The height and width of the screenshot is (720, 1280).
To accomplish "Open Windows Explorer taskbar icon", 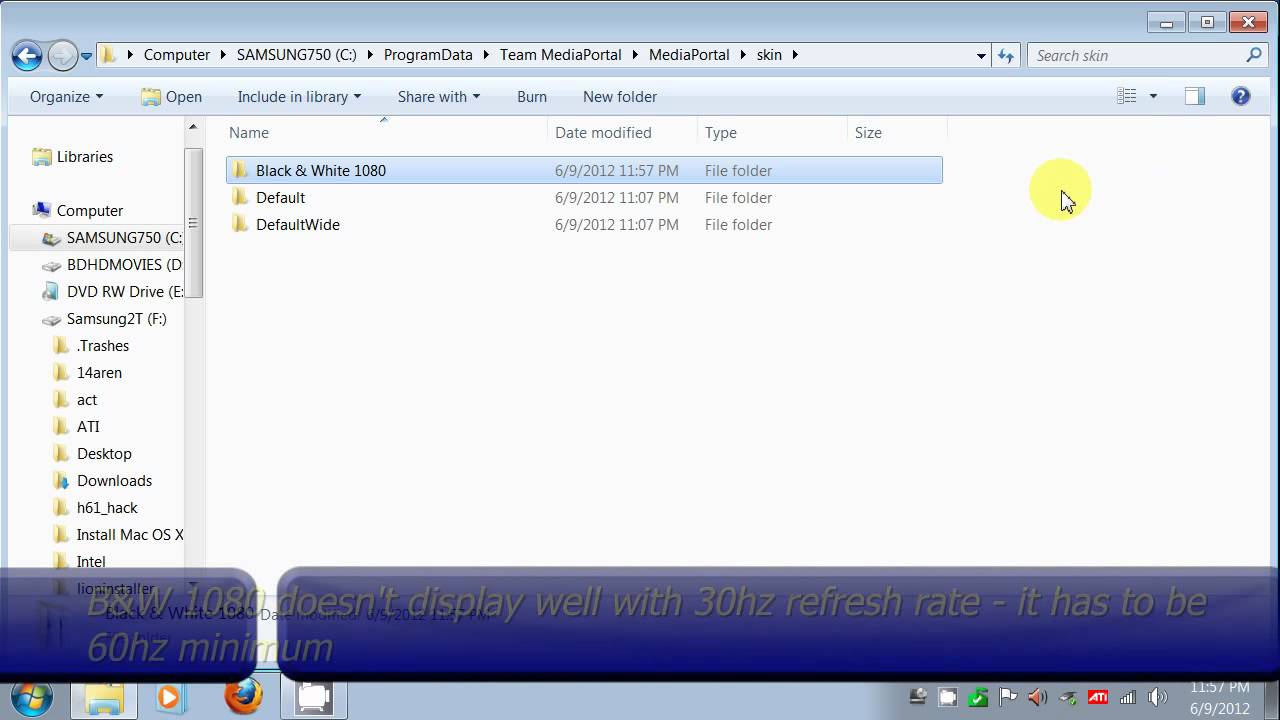I will pos(103,697).
